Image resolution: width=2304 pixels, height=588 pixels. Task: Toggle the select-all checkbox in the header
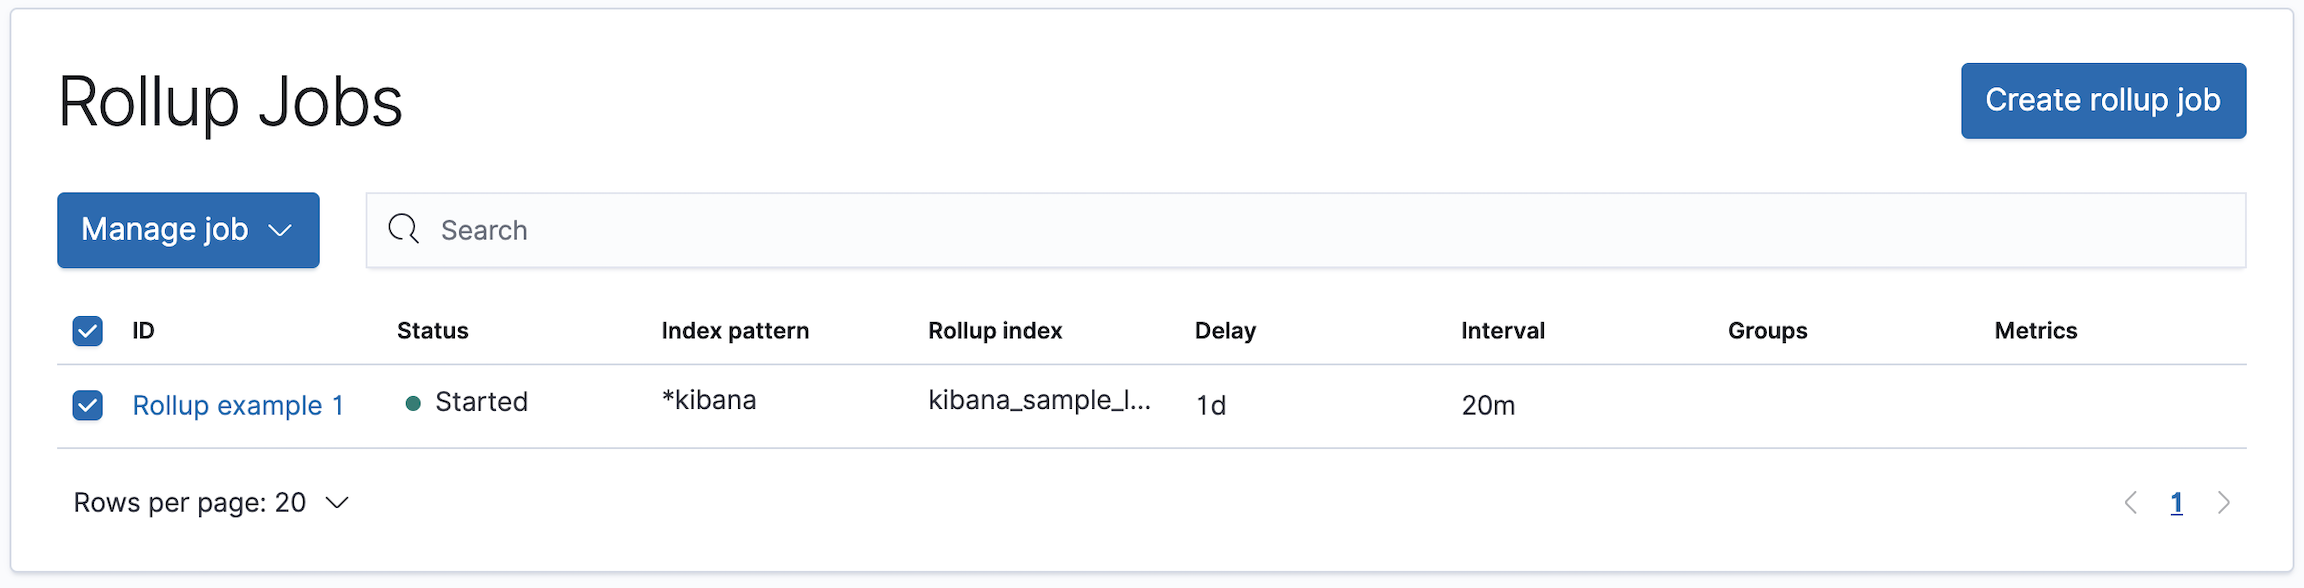pyautogui.click(x=87, y=329)
